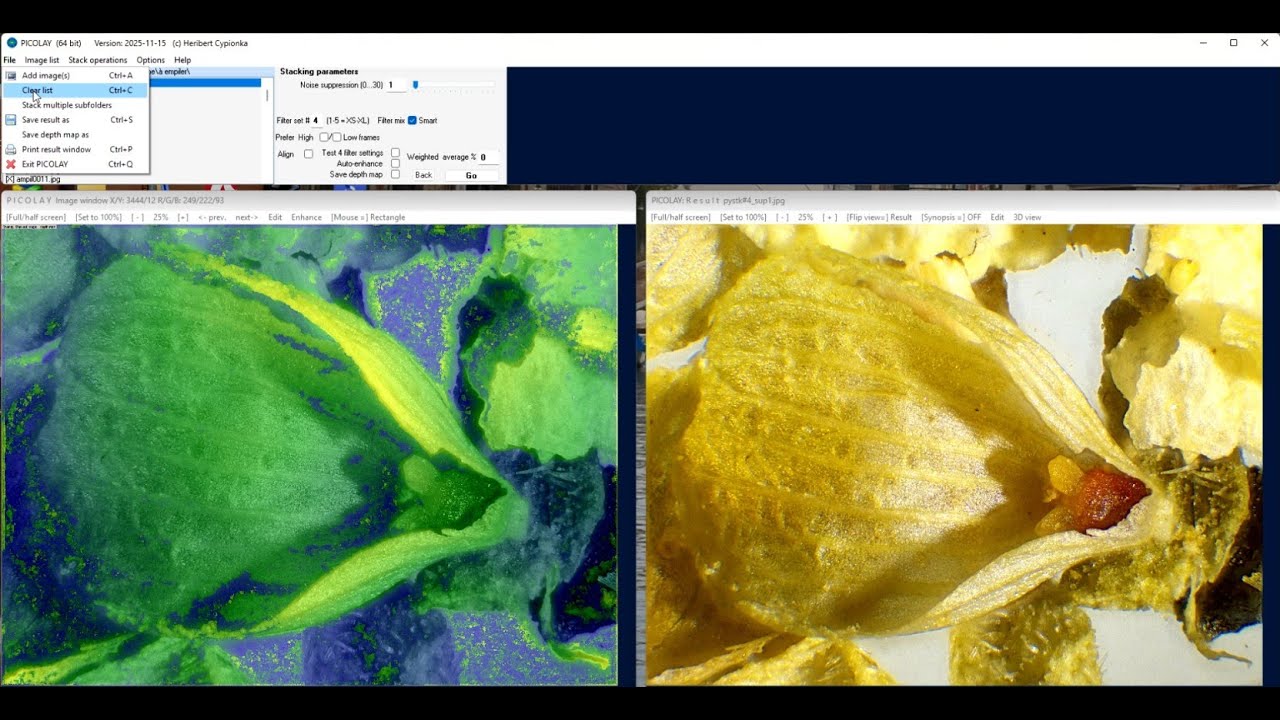Screen dimensions: 1280x720
Task: Enable the Align checkbox
Action: point(308,154)
